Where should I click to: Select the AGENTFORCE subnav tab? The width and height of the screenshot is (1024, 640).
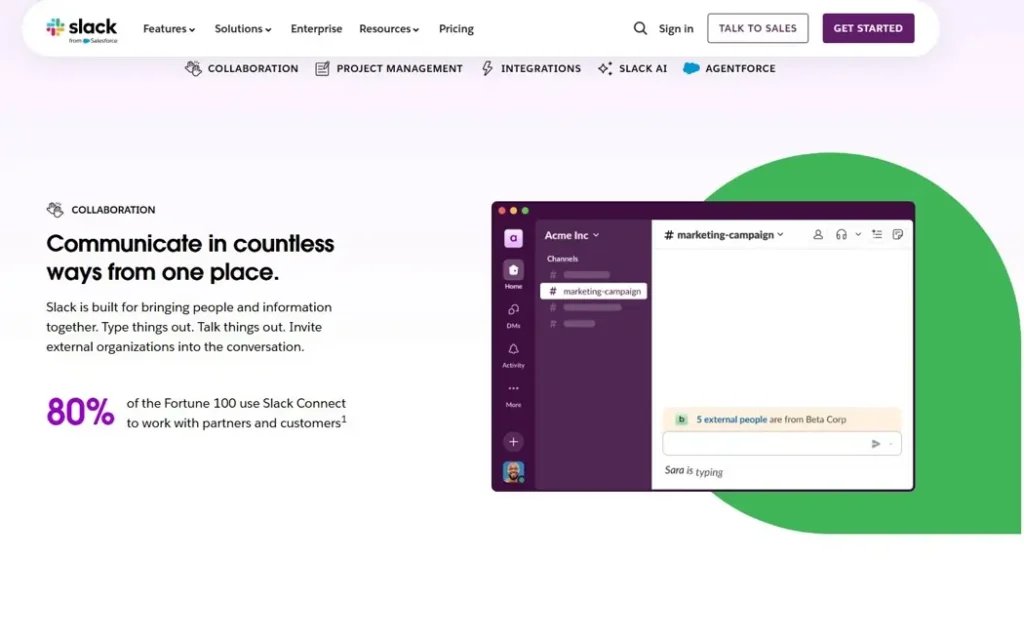[729, 68]
